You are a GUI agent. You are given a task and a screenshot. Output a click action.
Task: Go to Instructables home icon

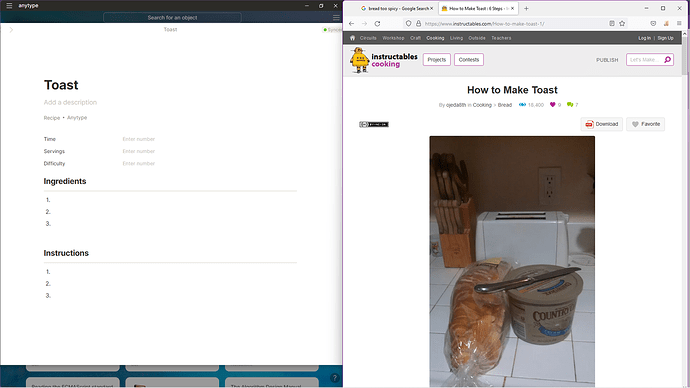point(352,38)
